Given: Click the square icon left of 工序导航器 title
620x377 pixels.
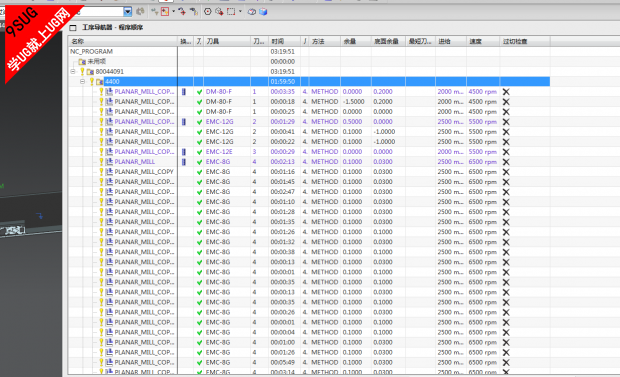Looking at the screenshot, I should tap(73, 28).
